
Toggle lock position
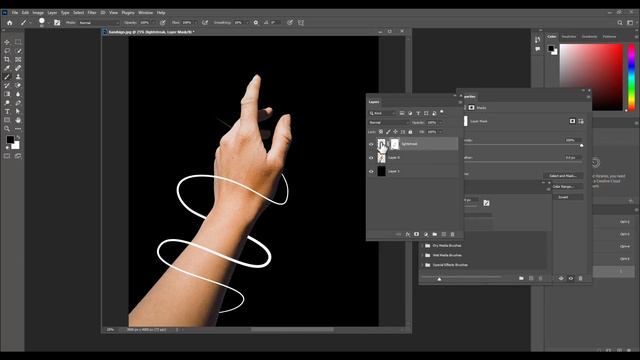coord(395,132)
